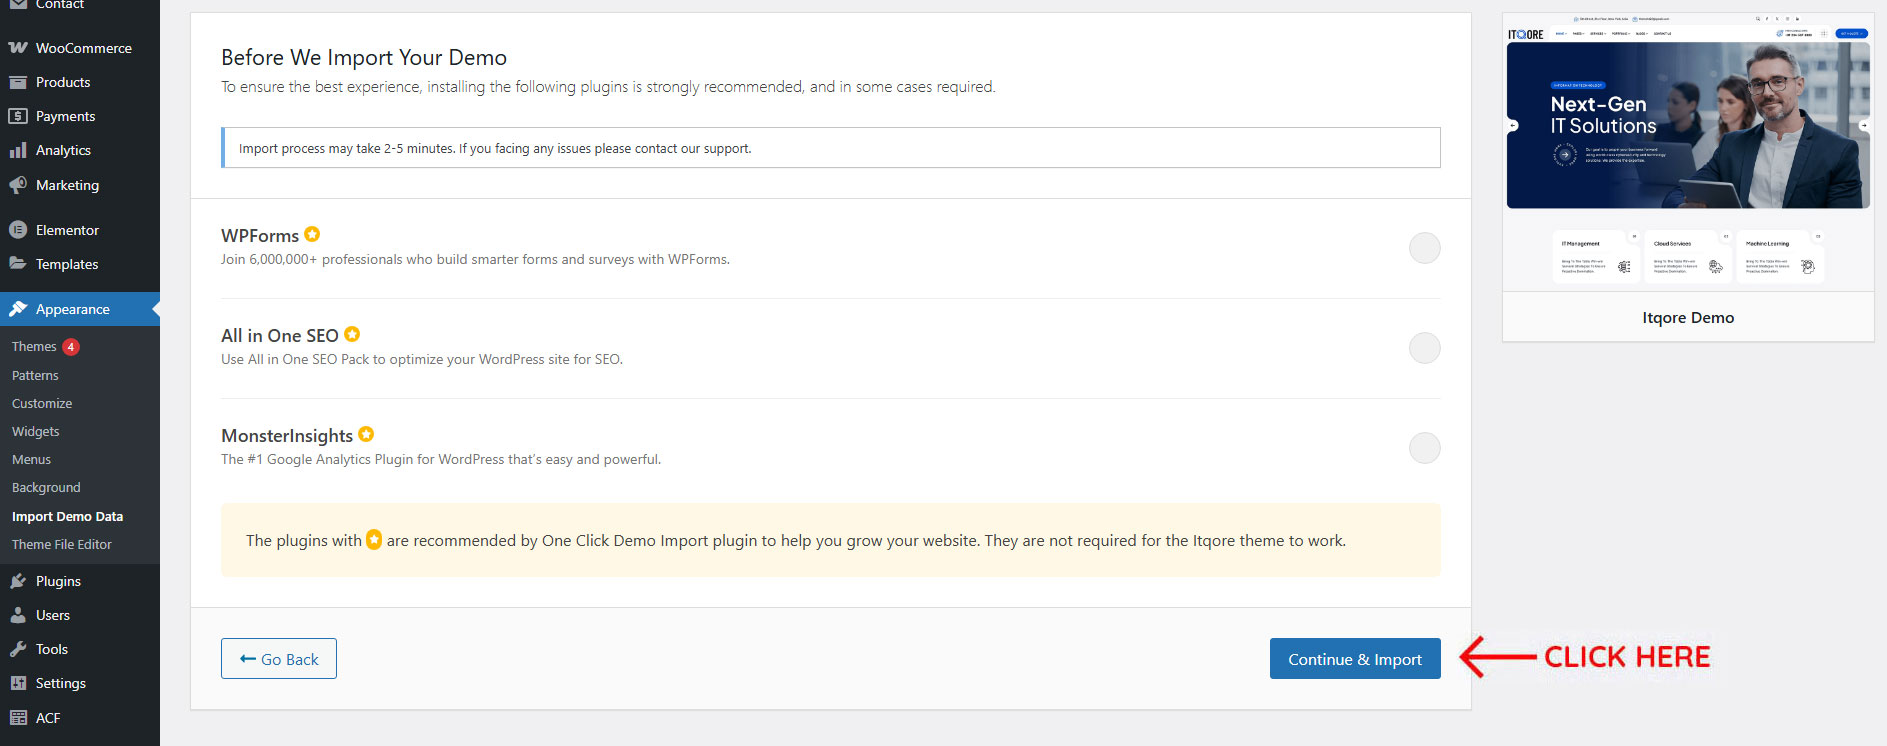This screenshot has height=746, width=1887.
Task: Click the Marketing megaphone icon
Action: click(18, 185)
